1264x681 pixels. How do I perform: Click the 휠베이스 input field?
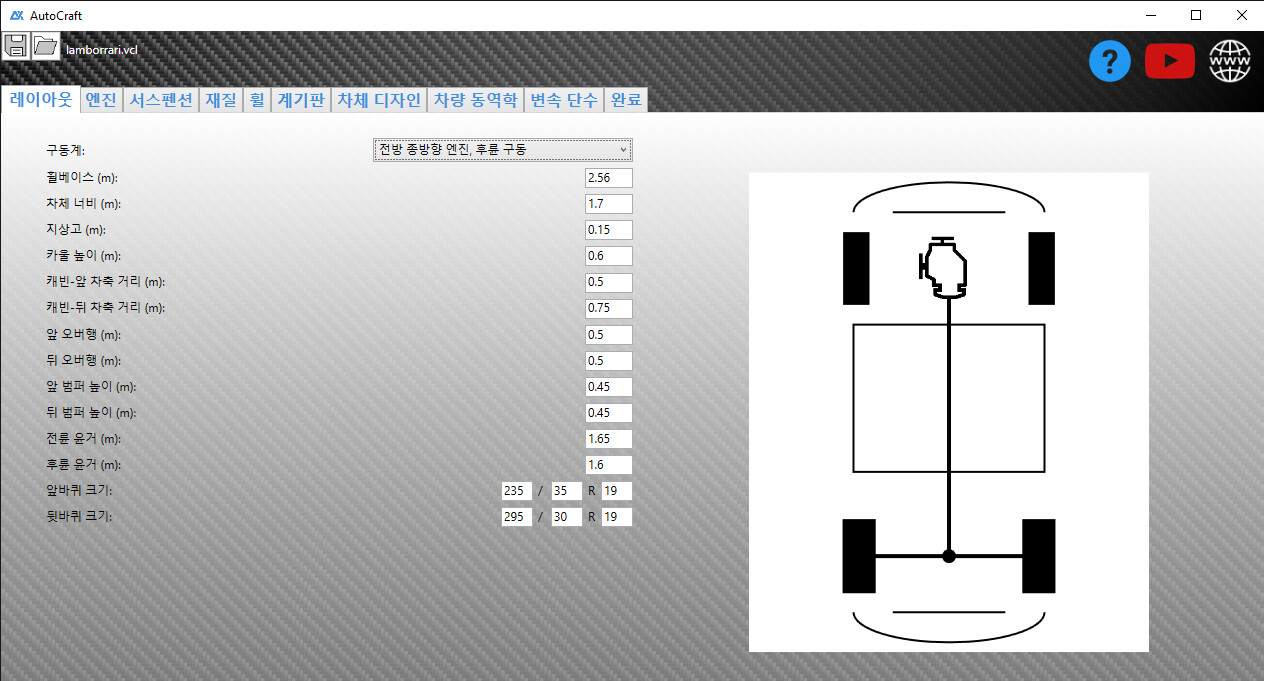click(x=608, y=178)
